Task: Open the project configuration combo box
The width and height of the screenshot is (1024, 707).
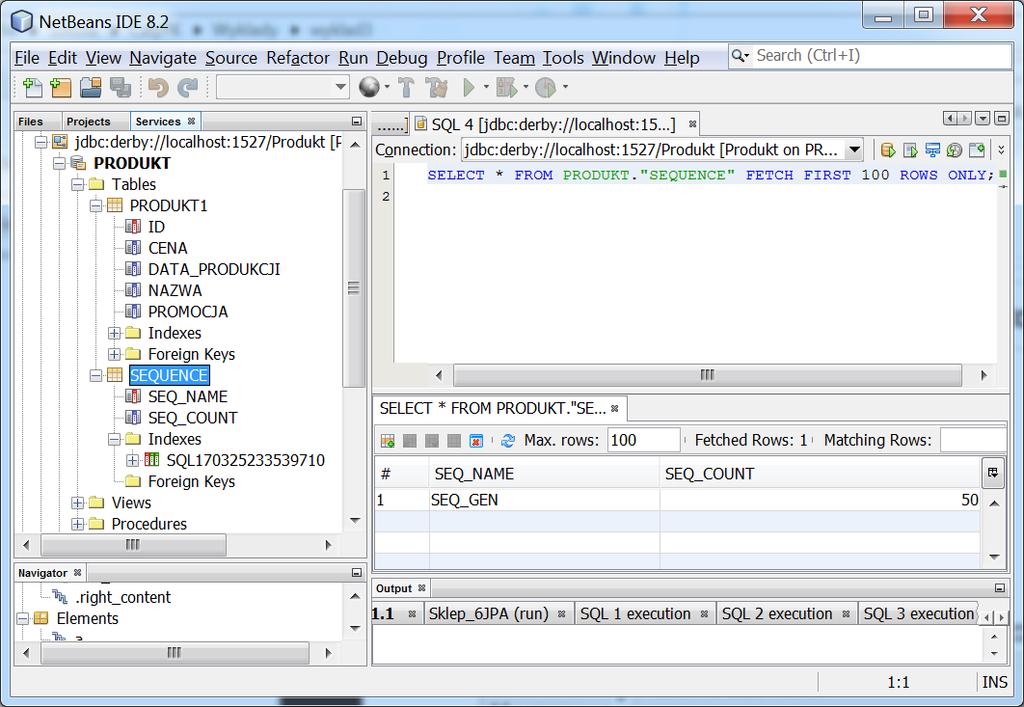Action: coord(282,87)
